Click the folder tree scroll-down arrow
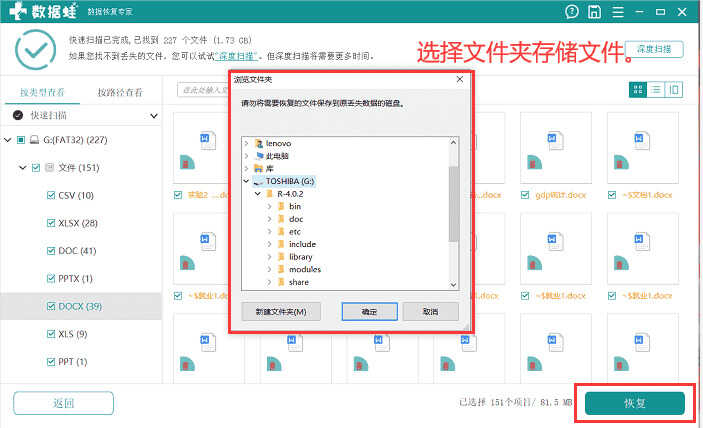The image size is (703, 428). pos(453,284)
